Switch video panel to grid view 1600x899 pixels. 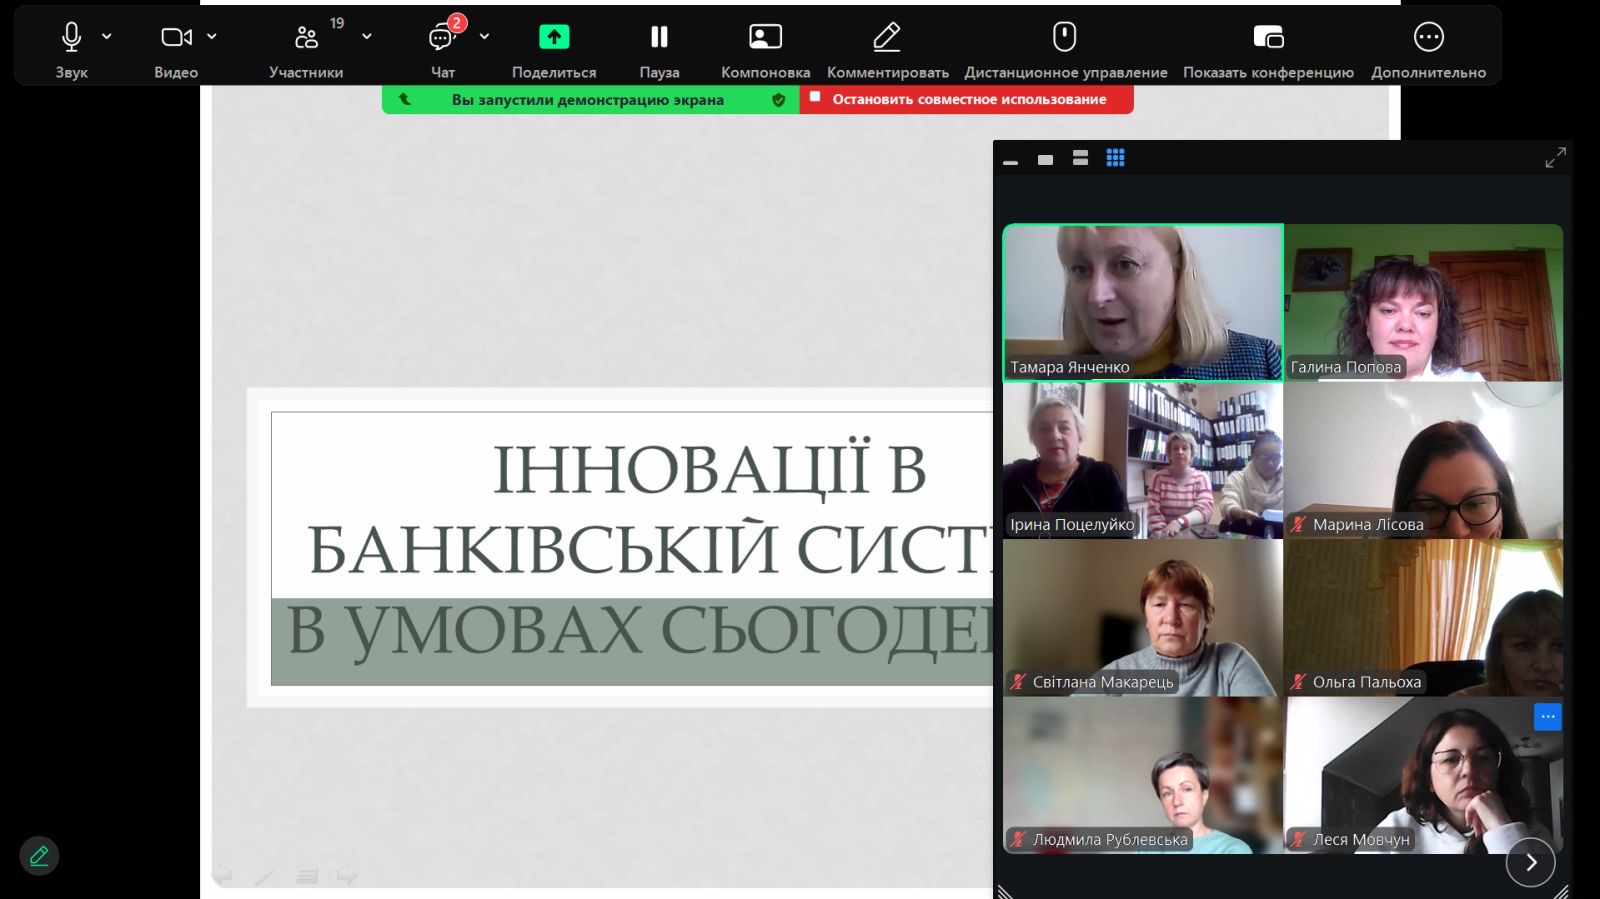(1115, 158)
